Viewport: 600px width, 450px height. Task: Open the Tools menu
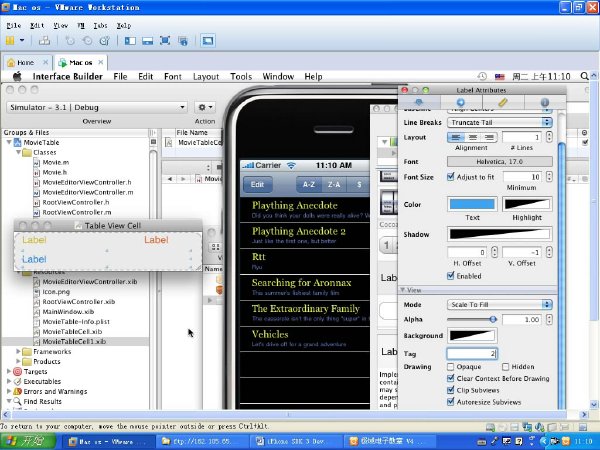(241, 77)
